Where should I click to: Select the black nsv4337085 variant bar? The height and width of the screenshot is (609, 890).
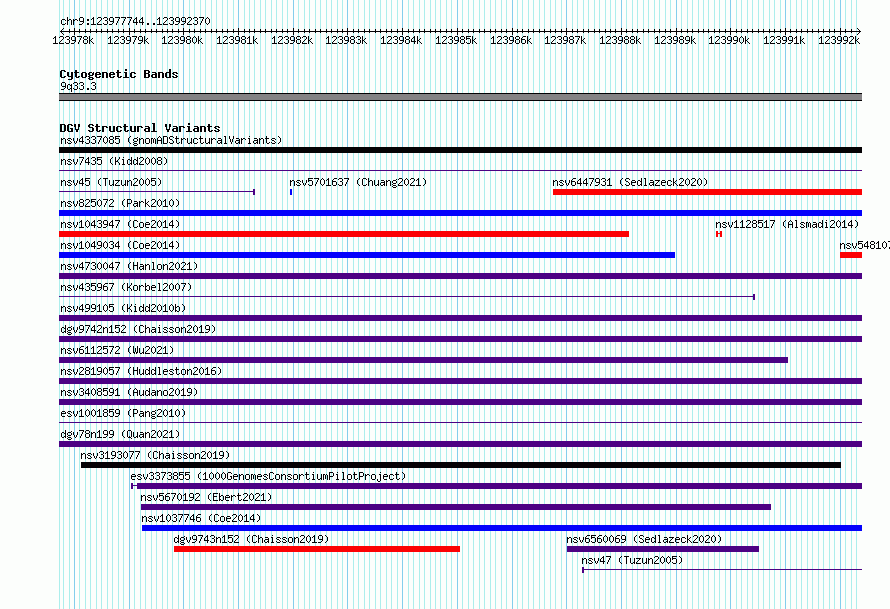(460, 150)
